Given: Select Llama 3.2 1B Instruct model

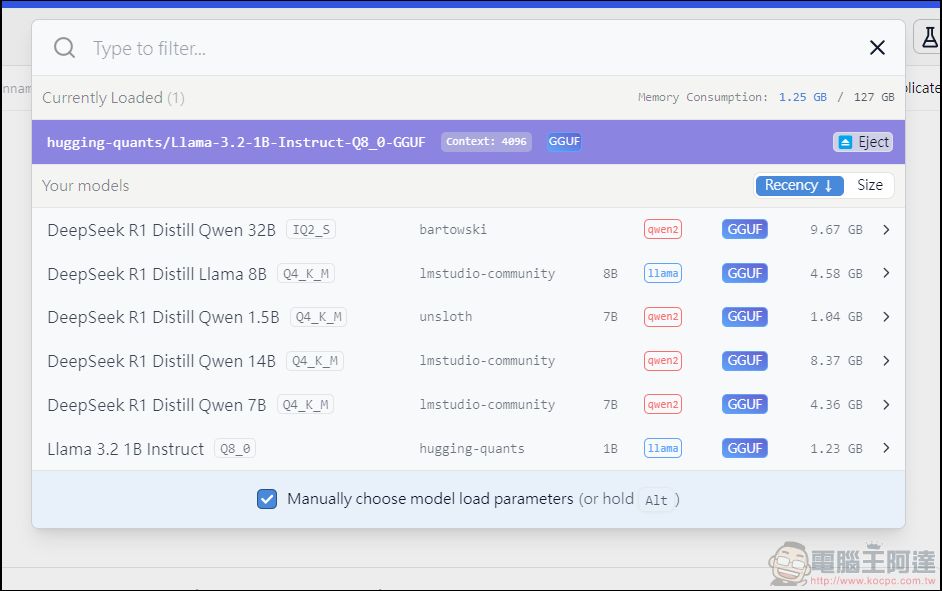Looking at the screenshot, I should coord(469,448).
